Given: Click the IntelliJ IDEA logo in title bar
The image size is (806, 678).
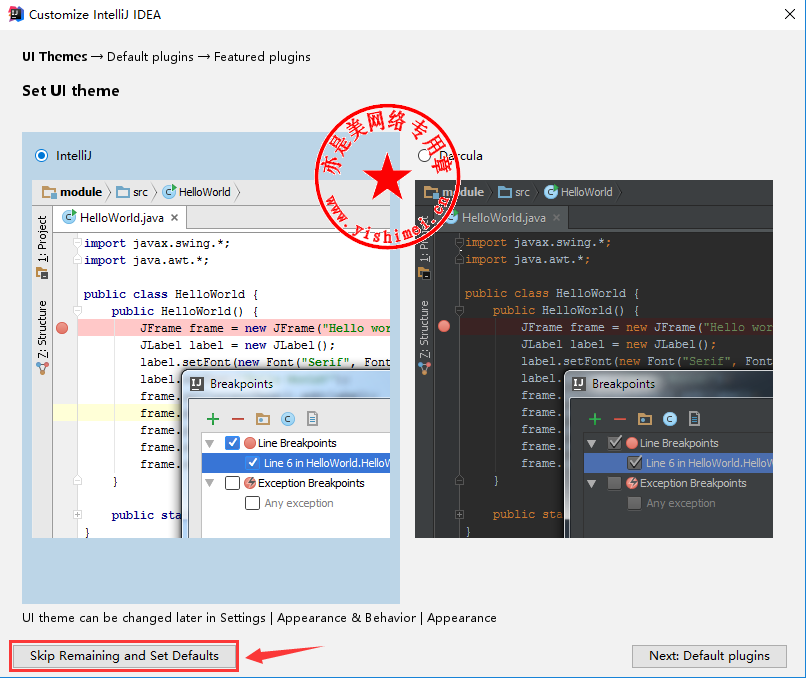Looking at the screenshot, I should click(x=16, y=14).
